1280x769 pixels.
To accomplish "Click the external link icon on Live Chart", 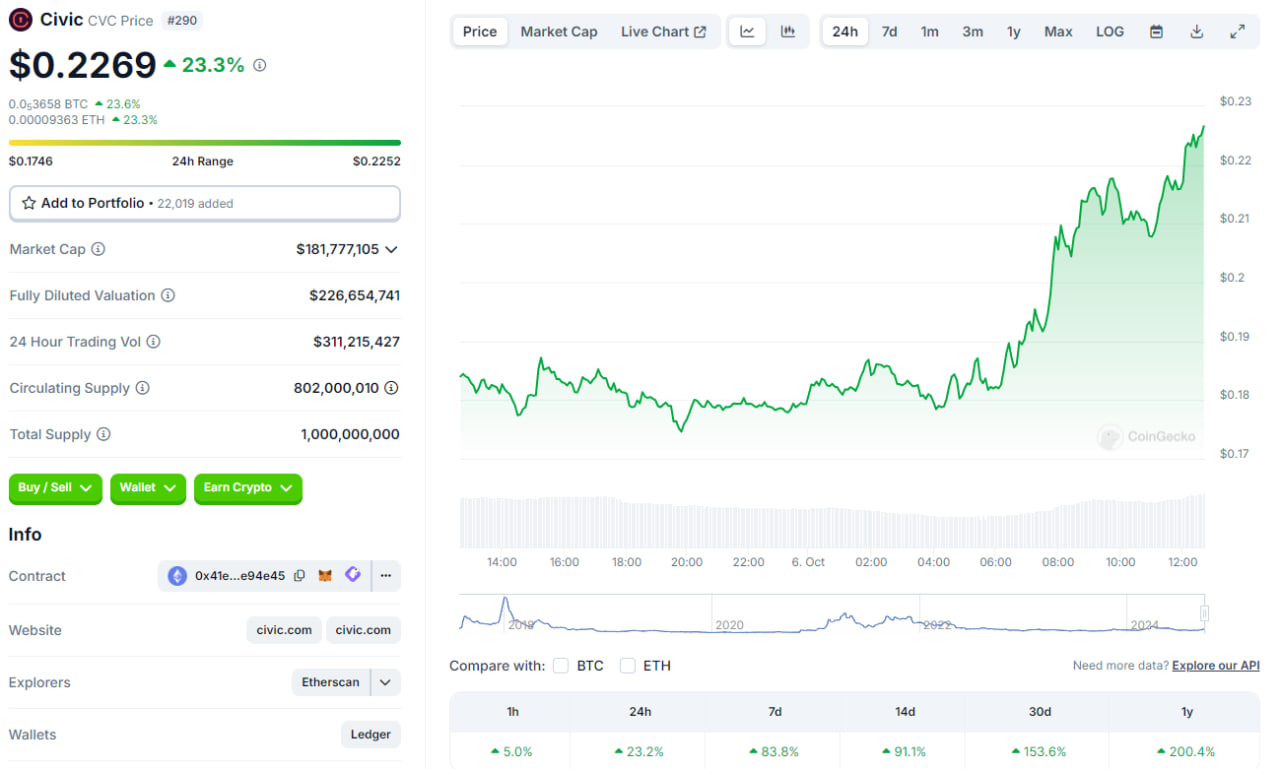I will pyautogui.click(x=700, y=32).
